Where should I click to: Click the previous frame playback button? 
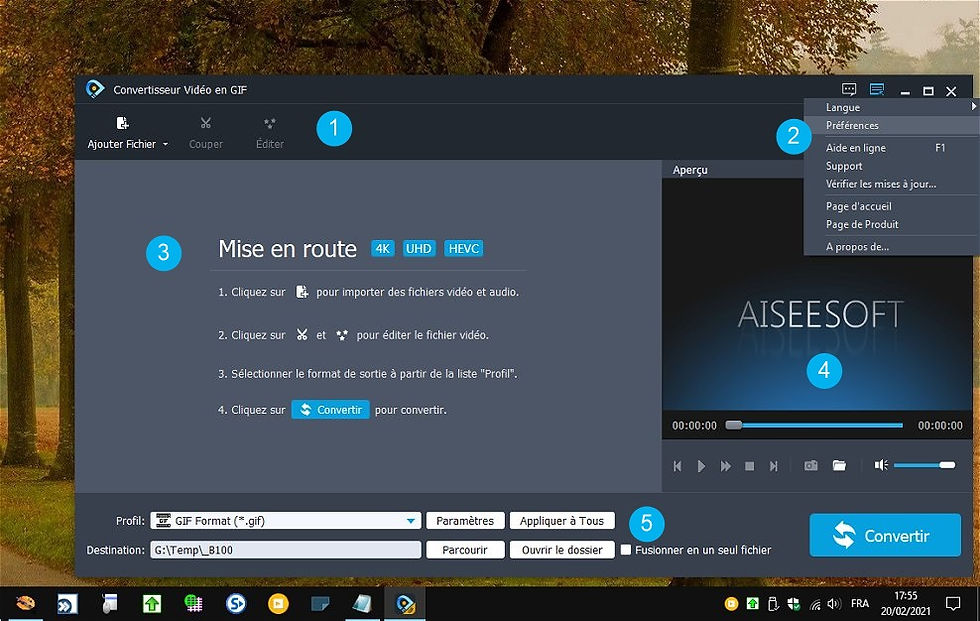click(x=678, y=466)
